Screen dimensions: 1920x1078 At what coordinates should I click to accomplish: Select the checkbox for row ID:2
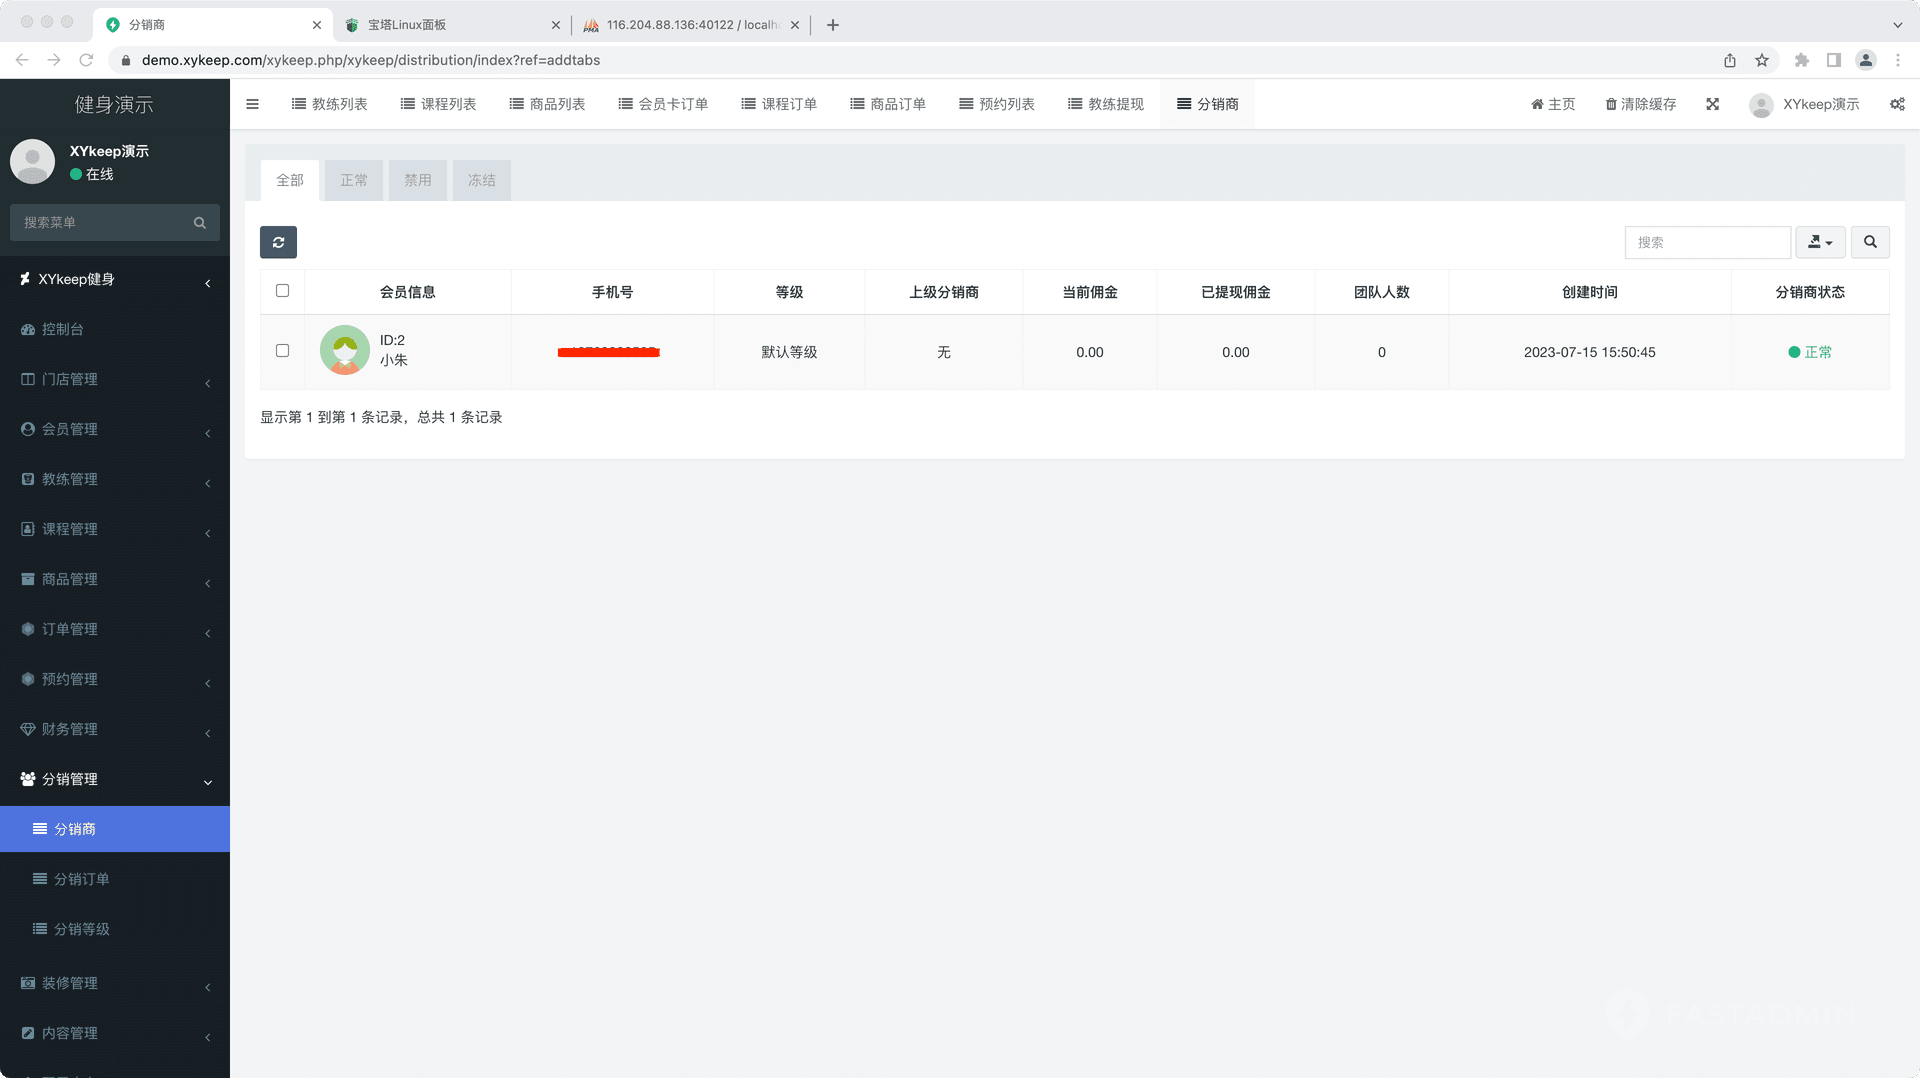[x=282, y=351]
